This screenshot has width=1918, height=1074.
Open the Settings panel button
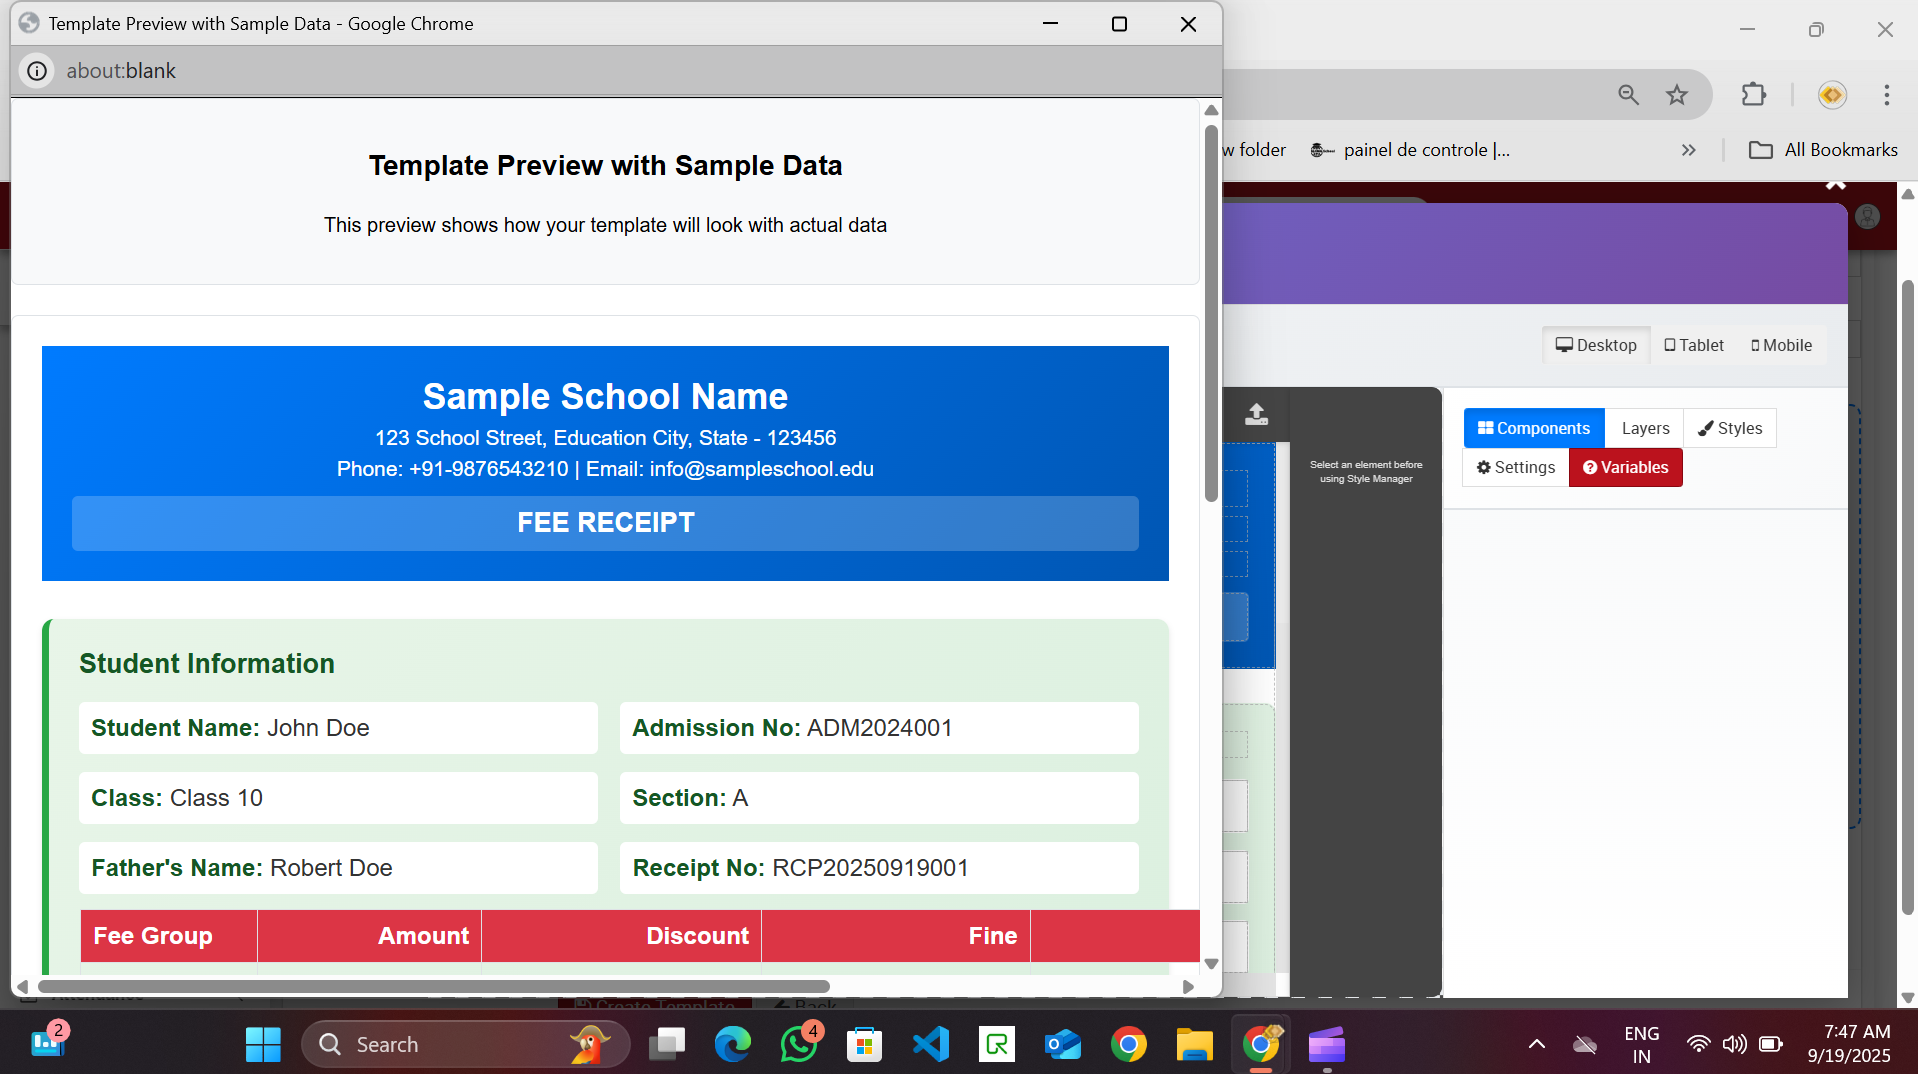(1516, 467)
